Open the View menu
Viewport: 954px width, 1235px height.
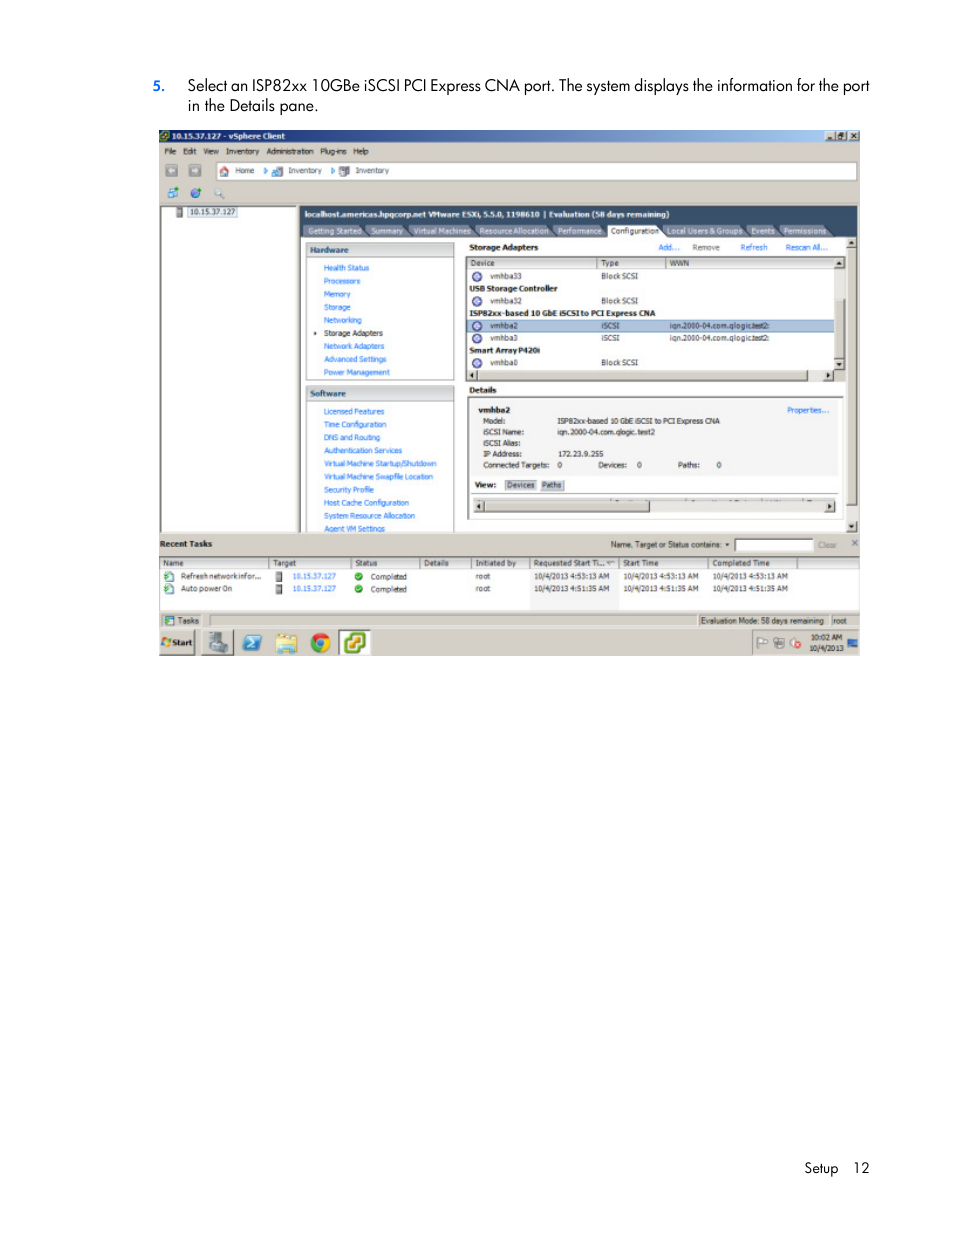211,152
